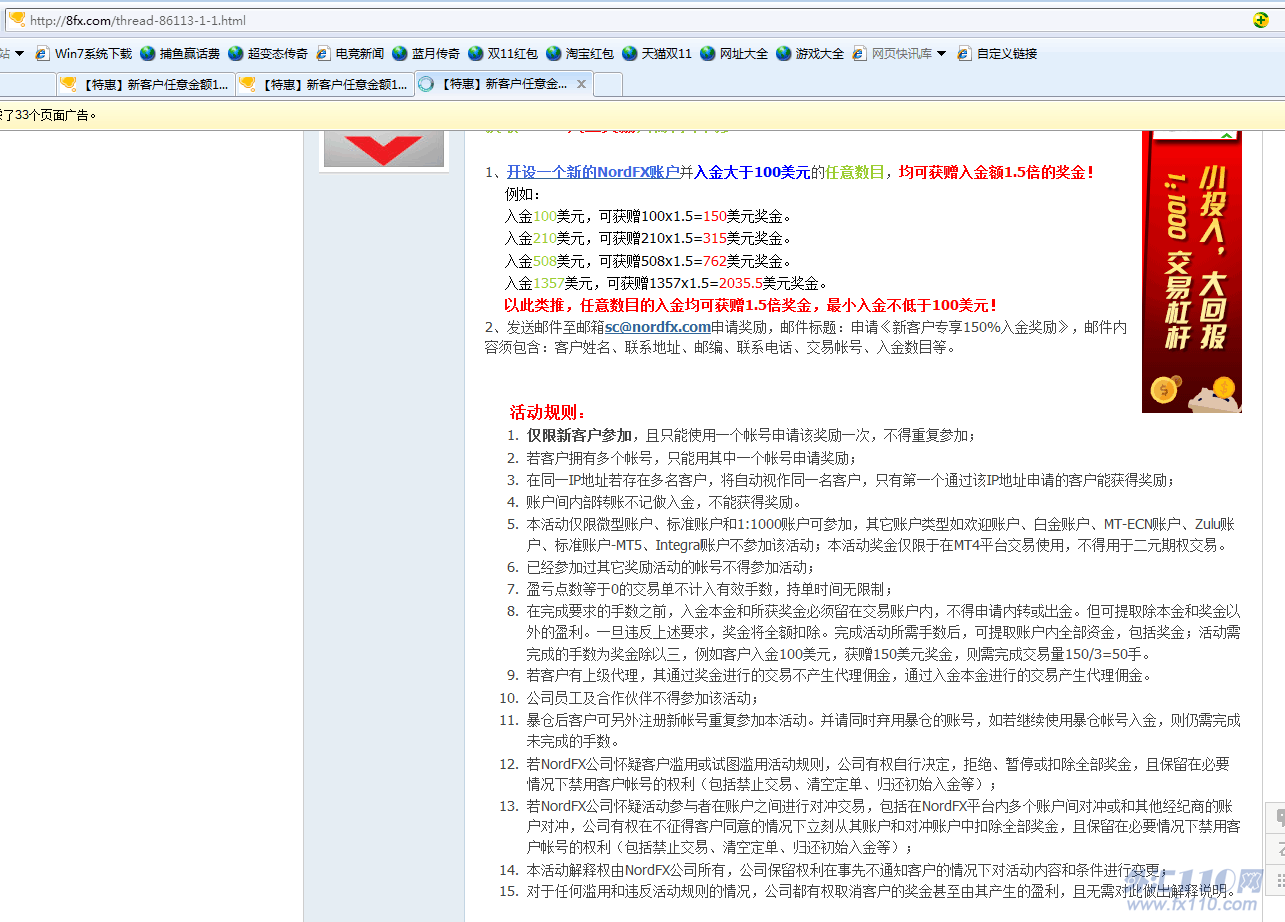Click rule 3 starting 在同一IP地址
The width and height of the screenshot is (1285, 922).
click(851, 480)
